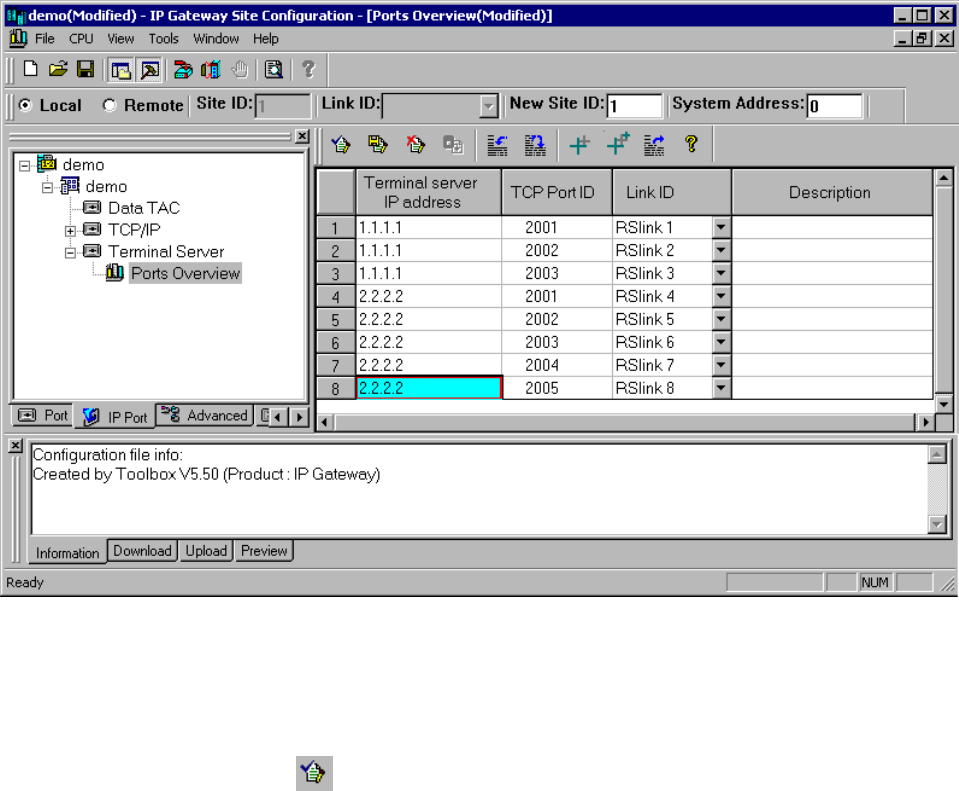959x791 pixels.
Task: Click the Save floppy disk icon
Action: (x=85, y=70)
